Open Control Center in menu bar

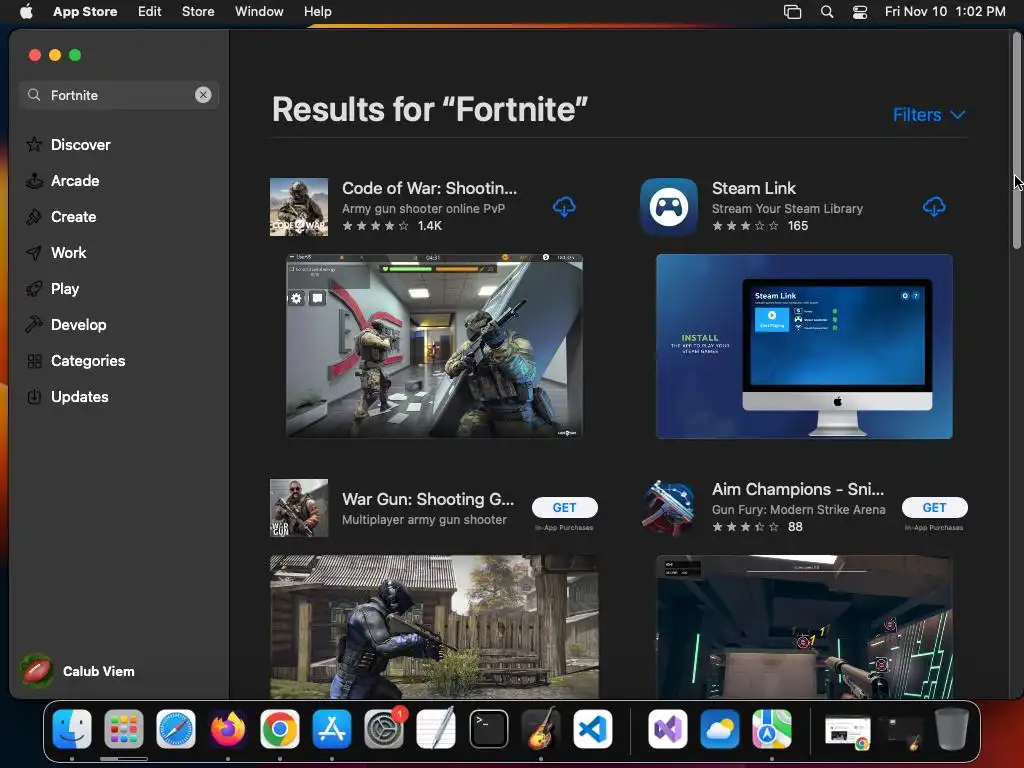click(860, 12)
